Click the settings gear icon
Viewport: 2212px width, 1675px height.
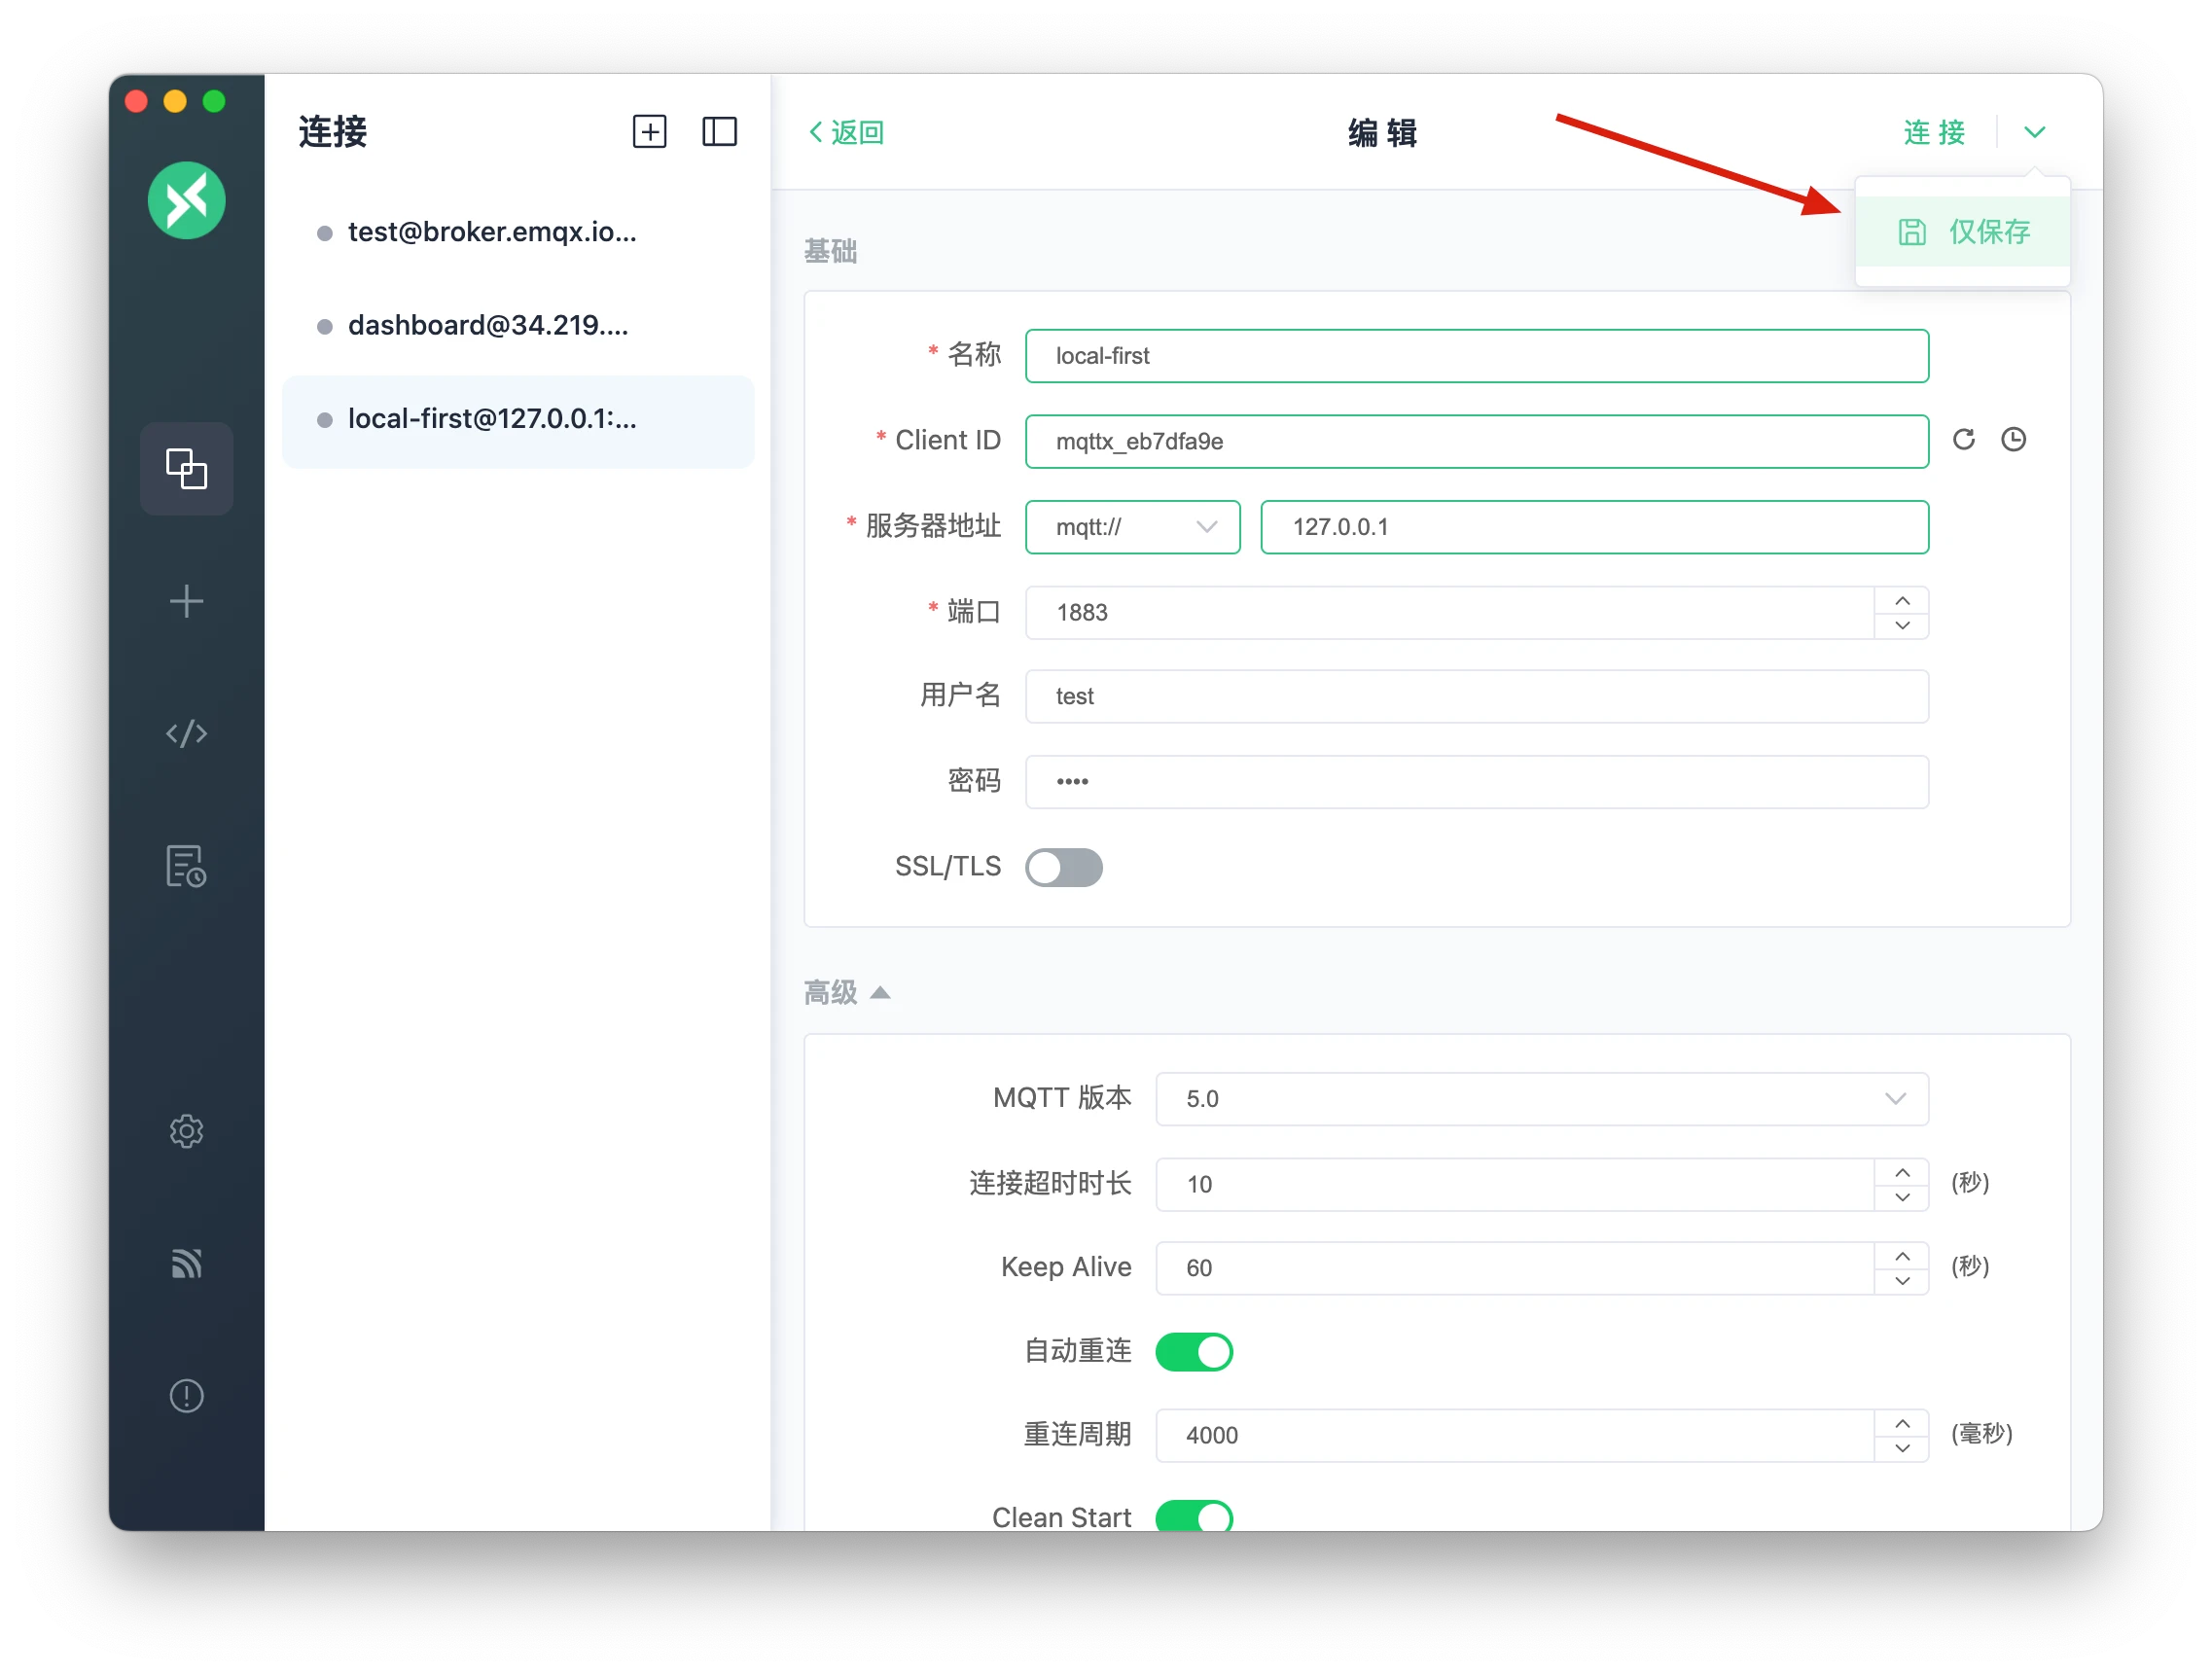(x=187, y=1129)
